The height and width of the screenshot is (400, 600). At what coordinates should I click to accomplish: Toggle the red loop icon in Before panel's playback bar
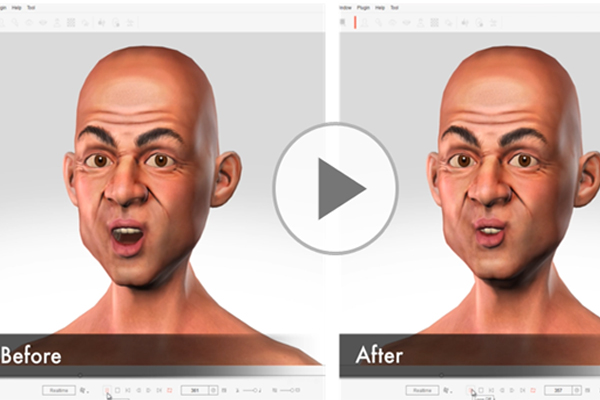(169, 390)
